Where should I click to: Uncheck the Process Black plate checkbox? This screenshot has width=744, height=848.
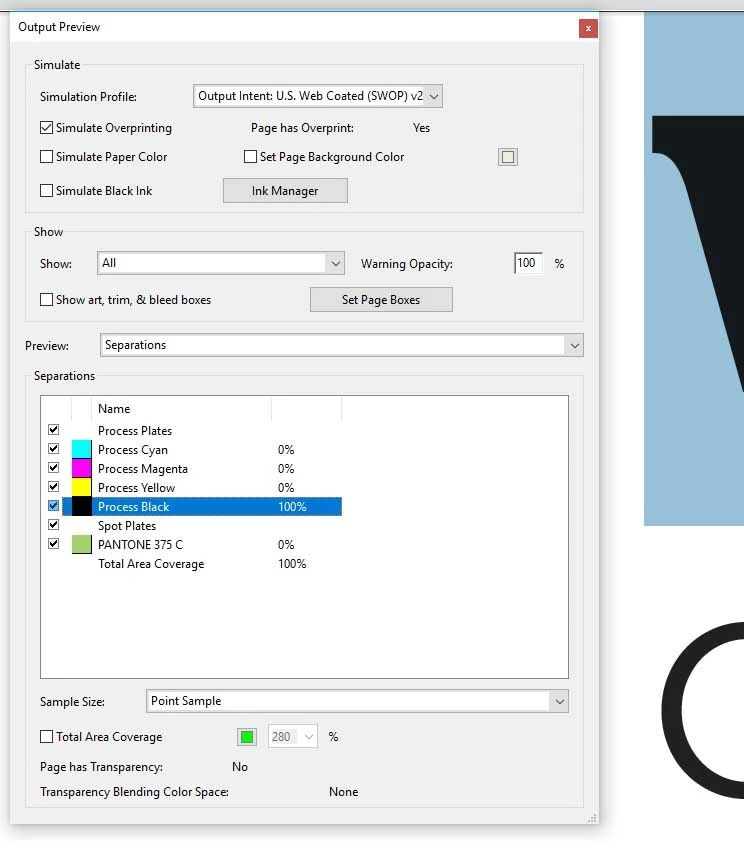click(x=54, y=506)
